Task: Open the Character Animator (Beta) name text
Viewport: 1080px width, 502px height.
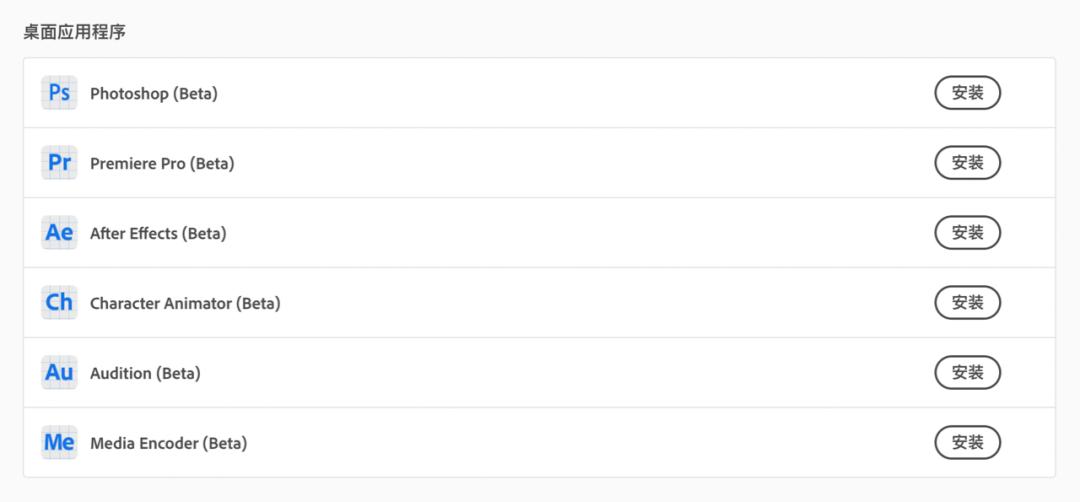Action: pos(185,303)
